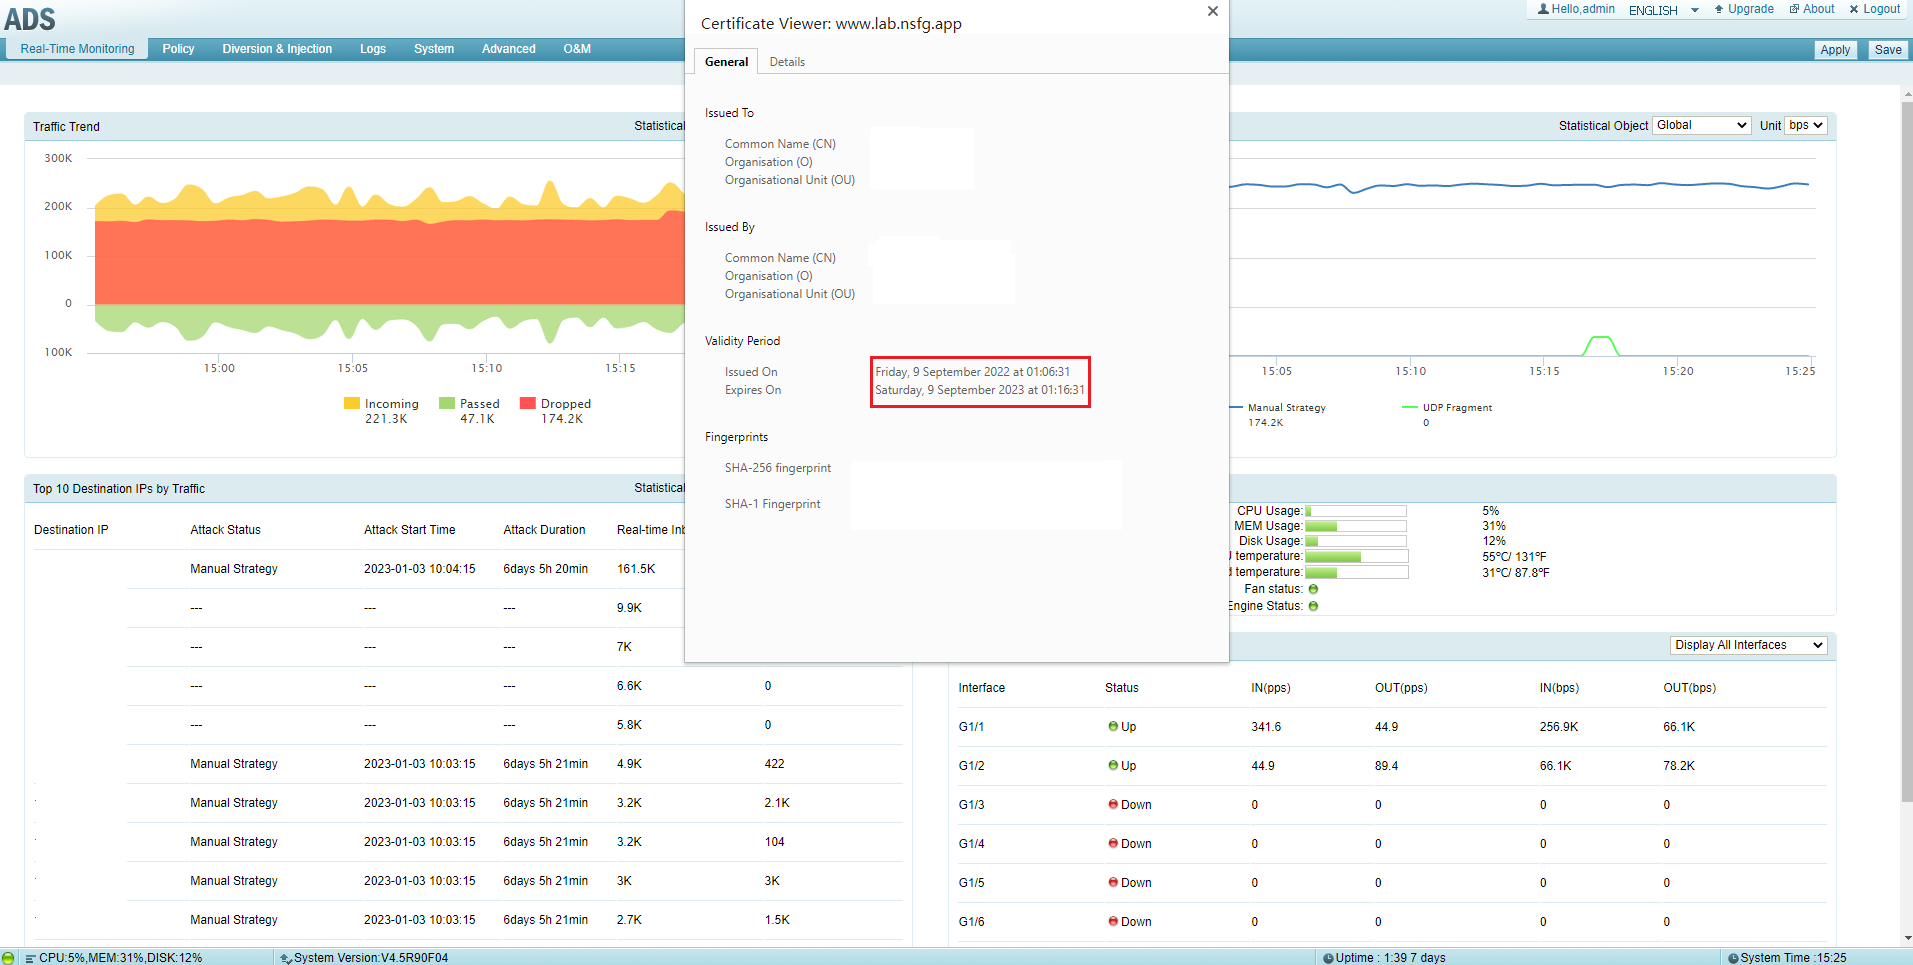Close the Certificate Viewer dialog
The width and height of the screenshot is (1913, 965).
pos(1212,11)
